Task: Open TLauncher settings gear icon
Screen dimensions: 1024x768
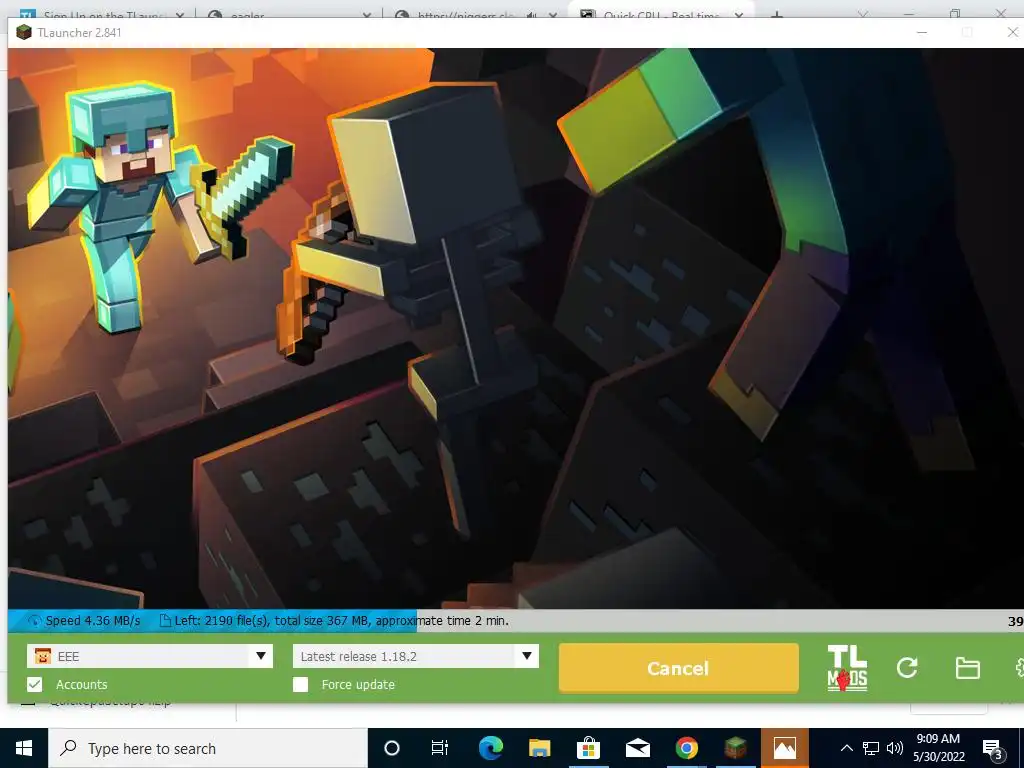Action: [x=1019, y=667]
